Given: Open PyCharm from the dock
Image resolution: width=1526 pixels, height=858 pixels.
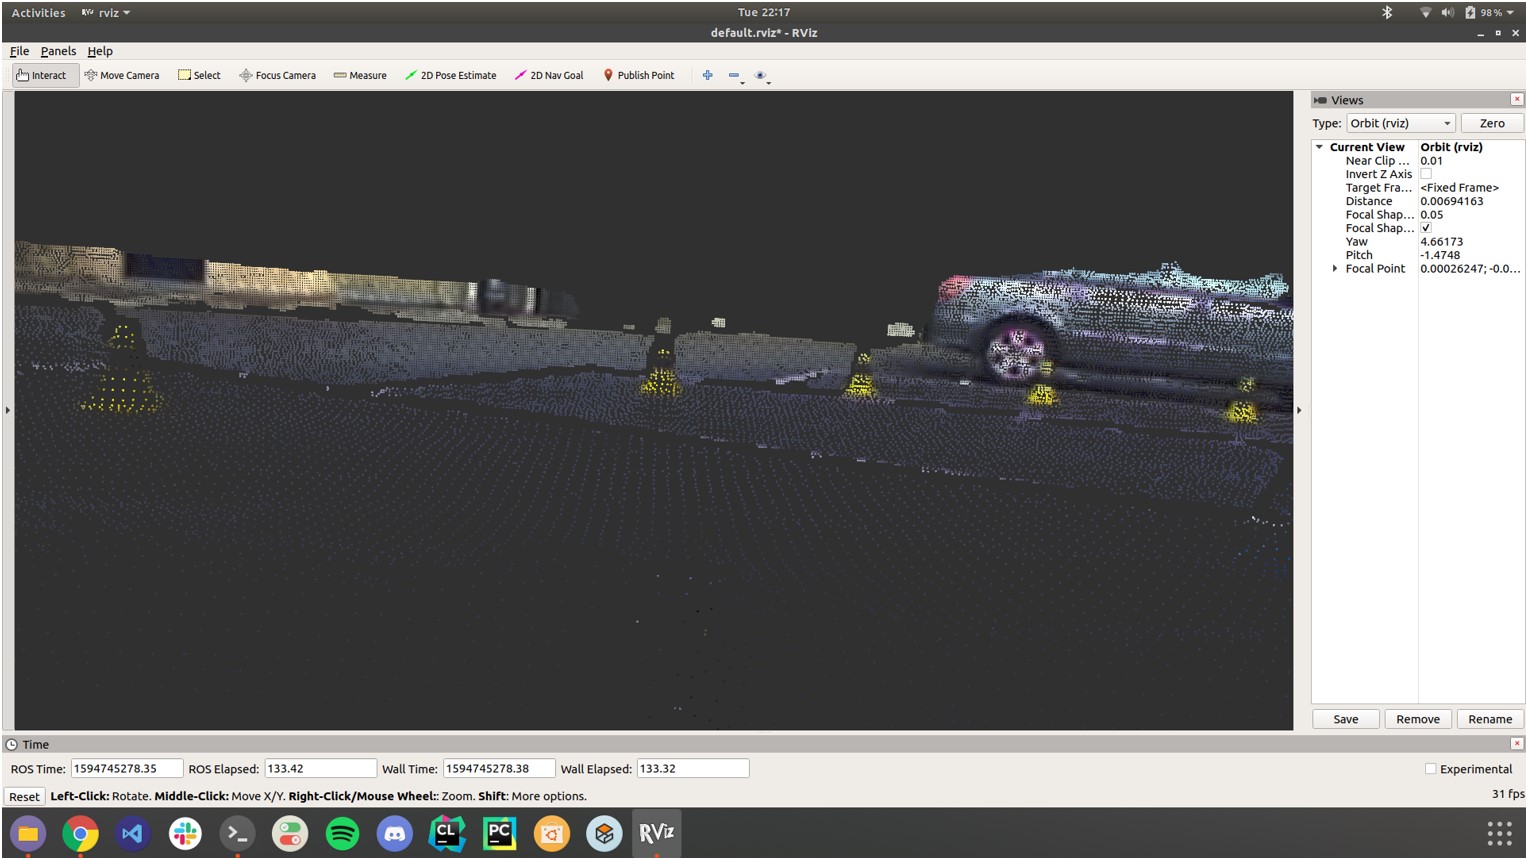Looking at the screenshot, I should point(499,833).
